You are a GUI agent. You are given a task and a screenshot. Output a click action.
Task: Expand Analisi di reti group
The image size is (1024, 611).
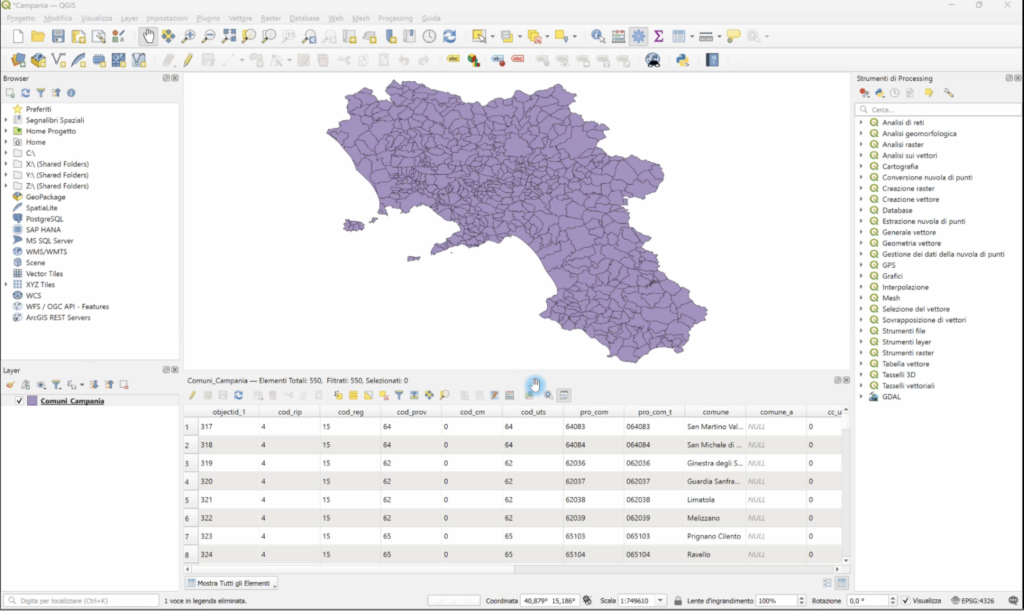(861, 122)
